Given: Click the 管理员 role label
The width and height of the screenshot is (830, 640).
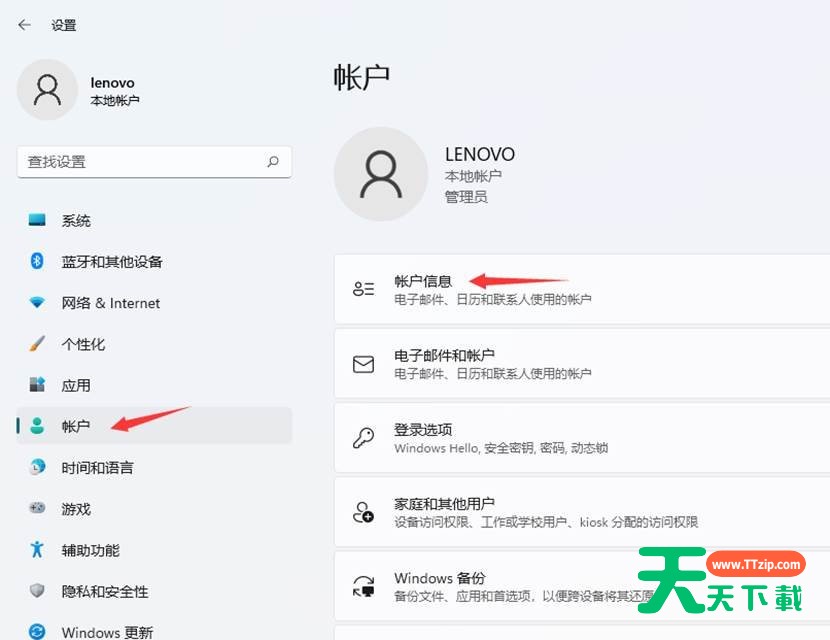Looking at the screenshot, I should point(466,197).
